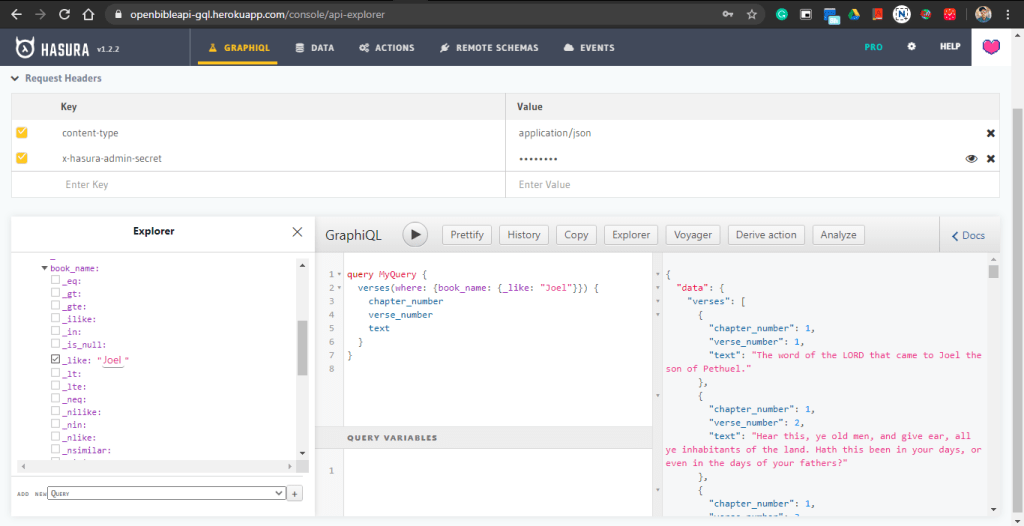Open Hasura settings gear icon

(911, 47)
